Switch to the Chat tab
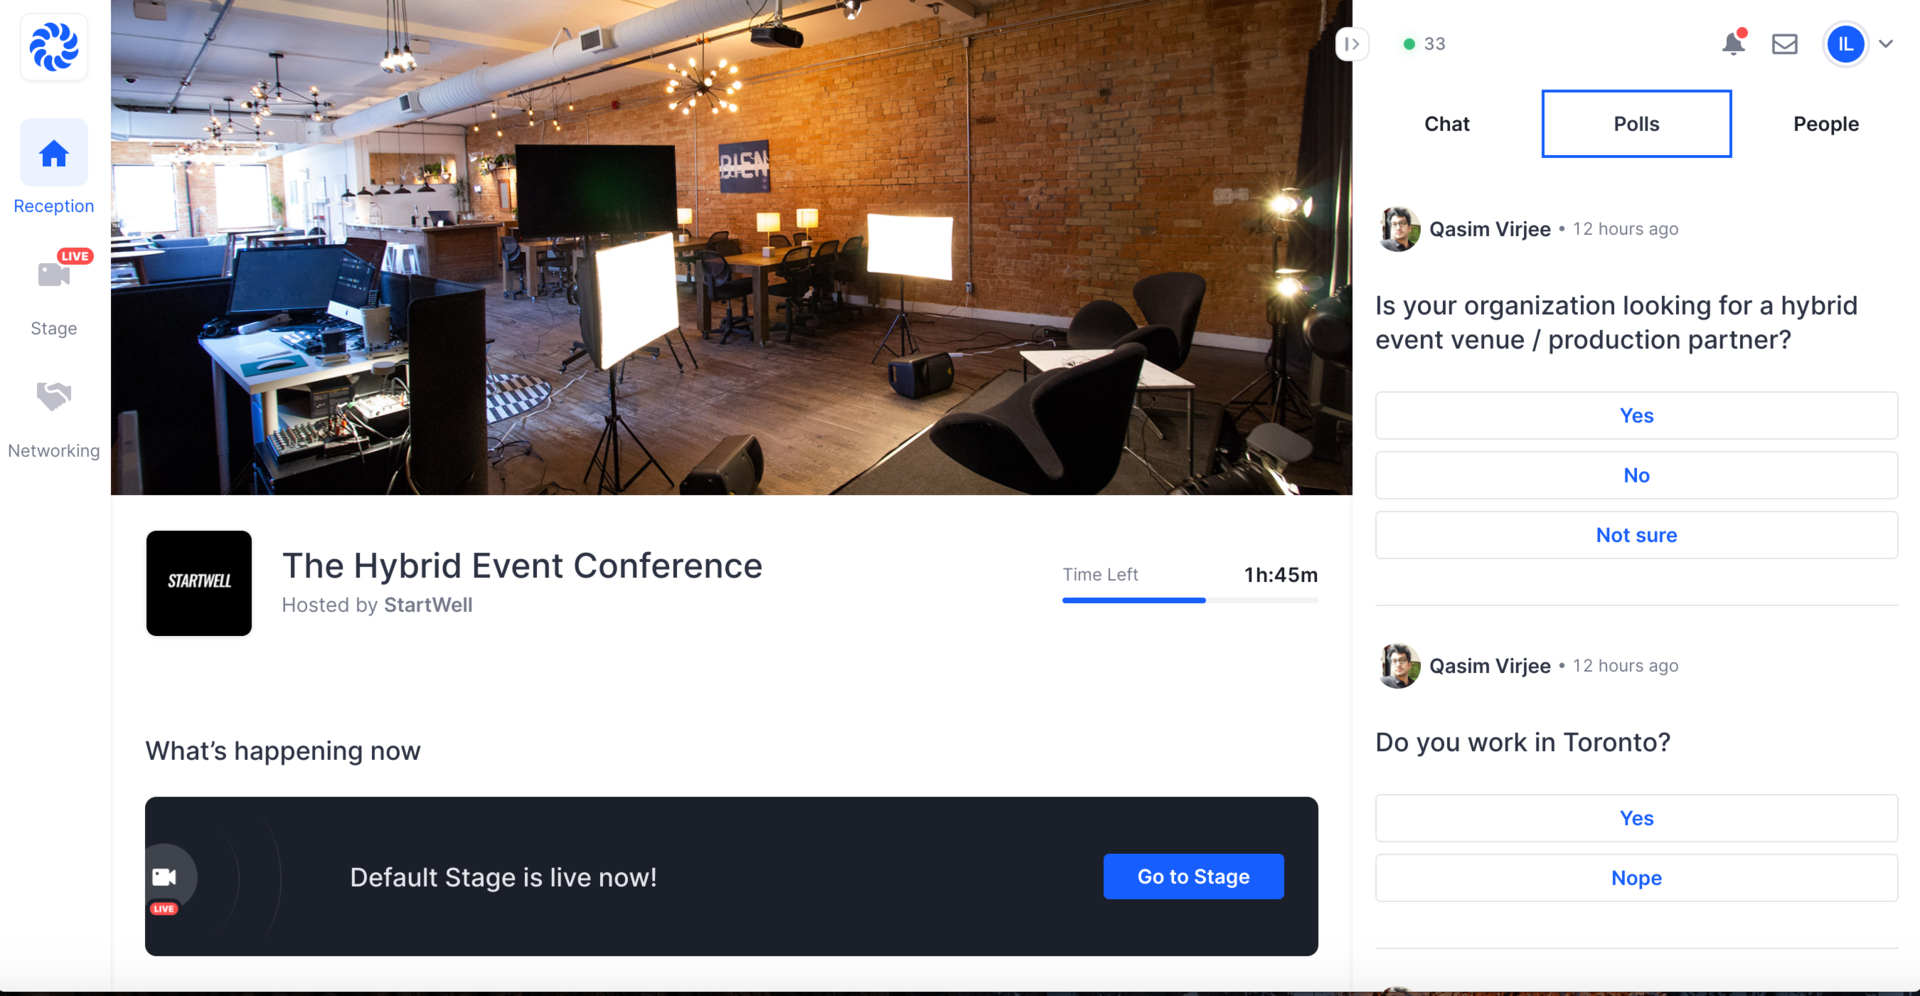Image resolution: width=1920 pixels, height=996 pixels. 1446,124
